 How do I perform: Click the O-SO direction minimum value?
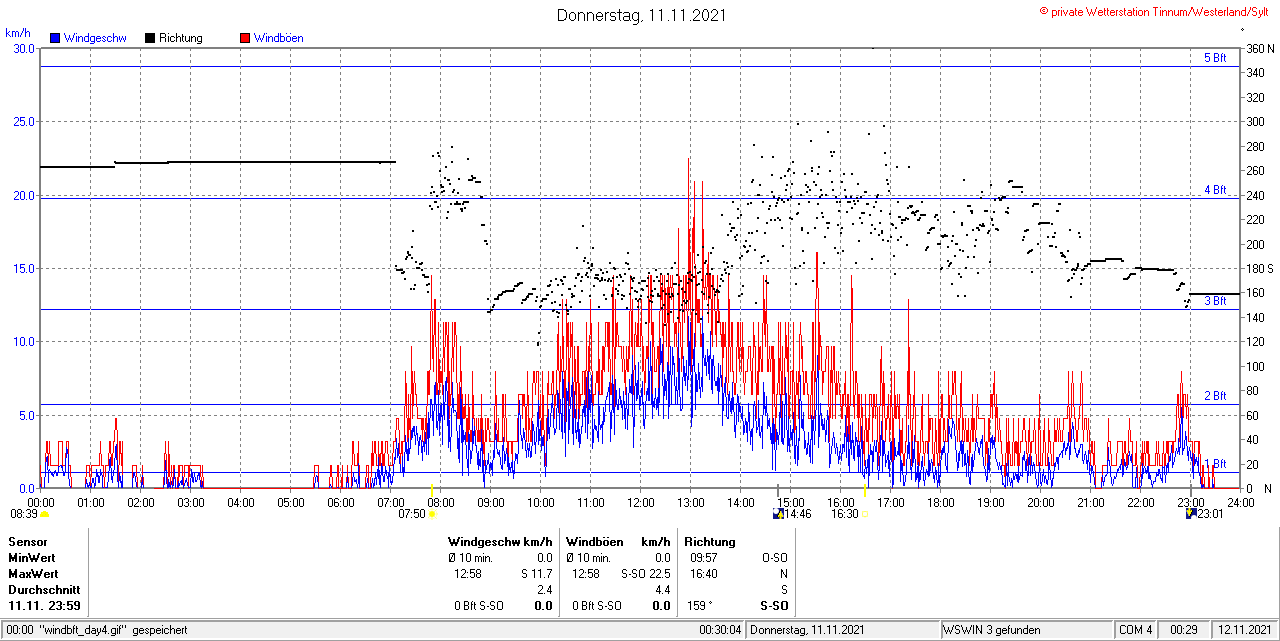coord(775,557)
